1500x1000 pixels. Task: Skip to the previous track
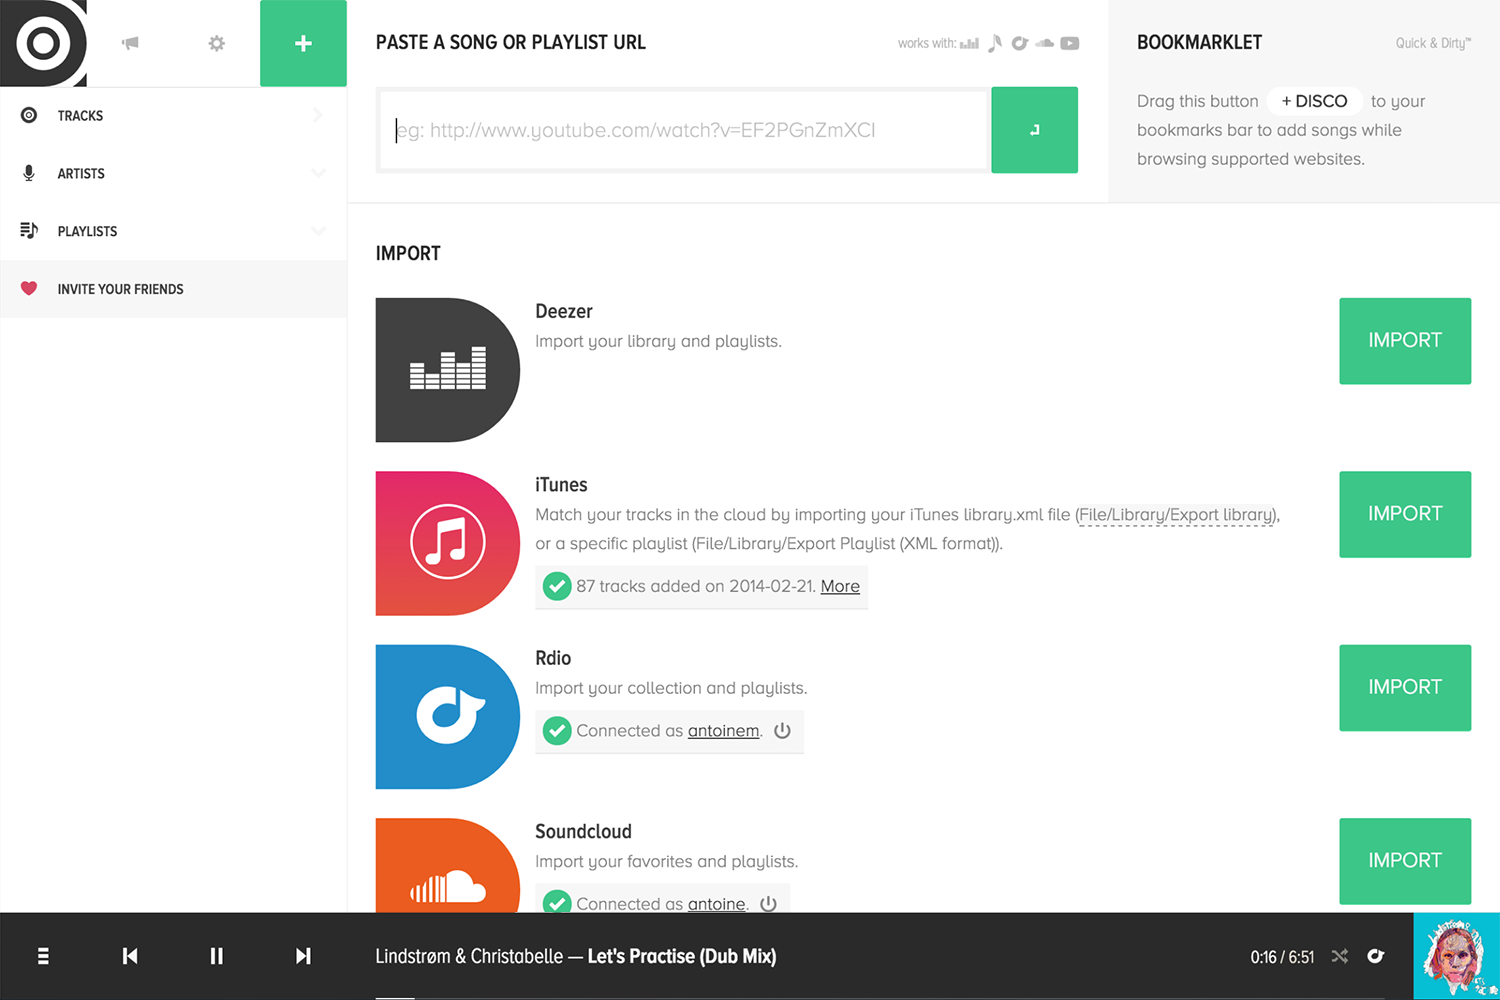[x=130, y=956]
